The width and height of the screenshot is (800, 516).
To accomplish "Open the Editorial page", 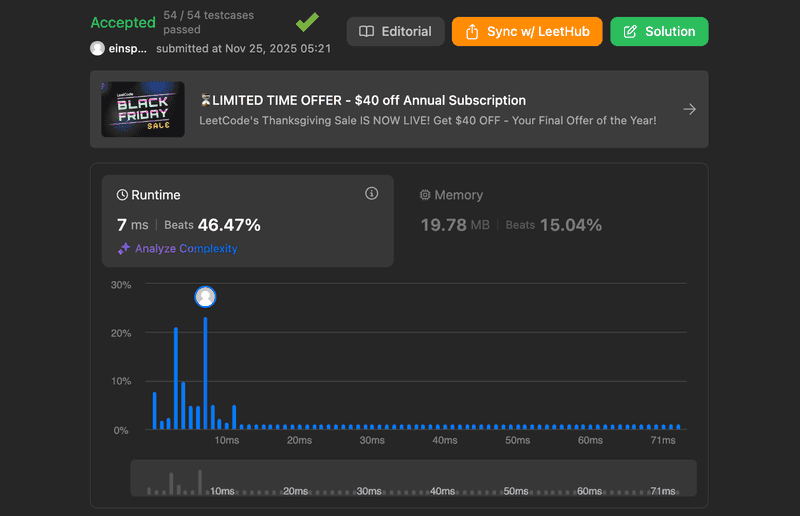I will 395,32.
